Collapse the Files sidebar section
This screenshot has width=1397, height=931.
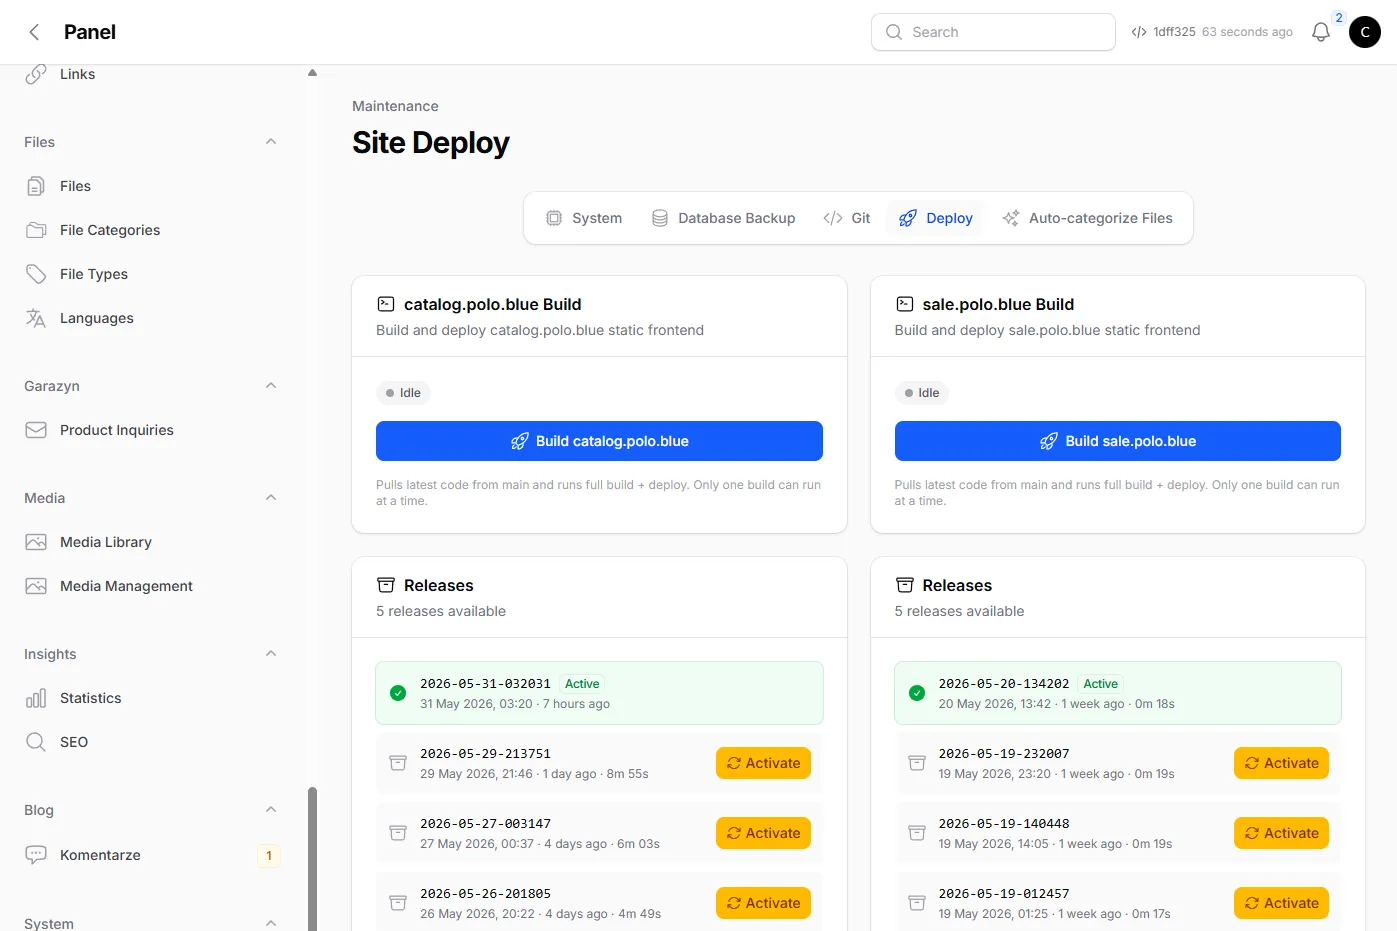click(271, 142)
